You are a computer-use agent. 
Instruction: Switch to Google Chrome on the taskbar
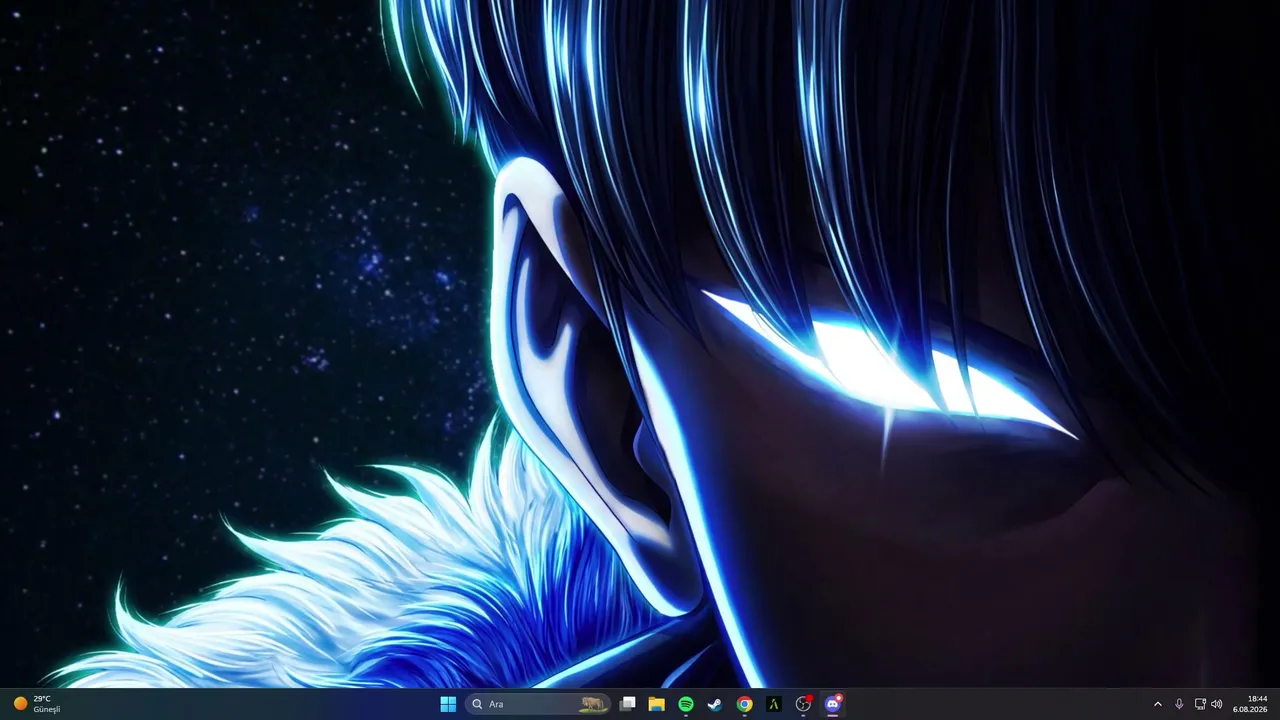[x=744, y=704]
